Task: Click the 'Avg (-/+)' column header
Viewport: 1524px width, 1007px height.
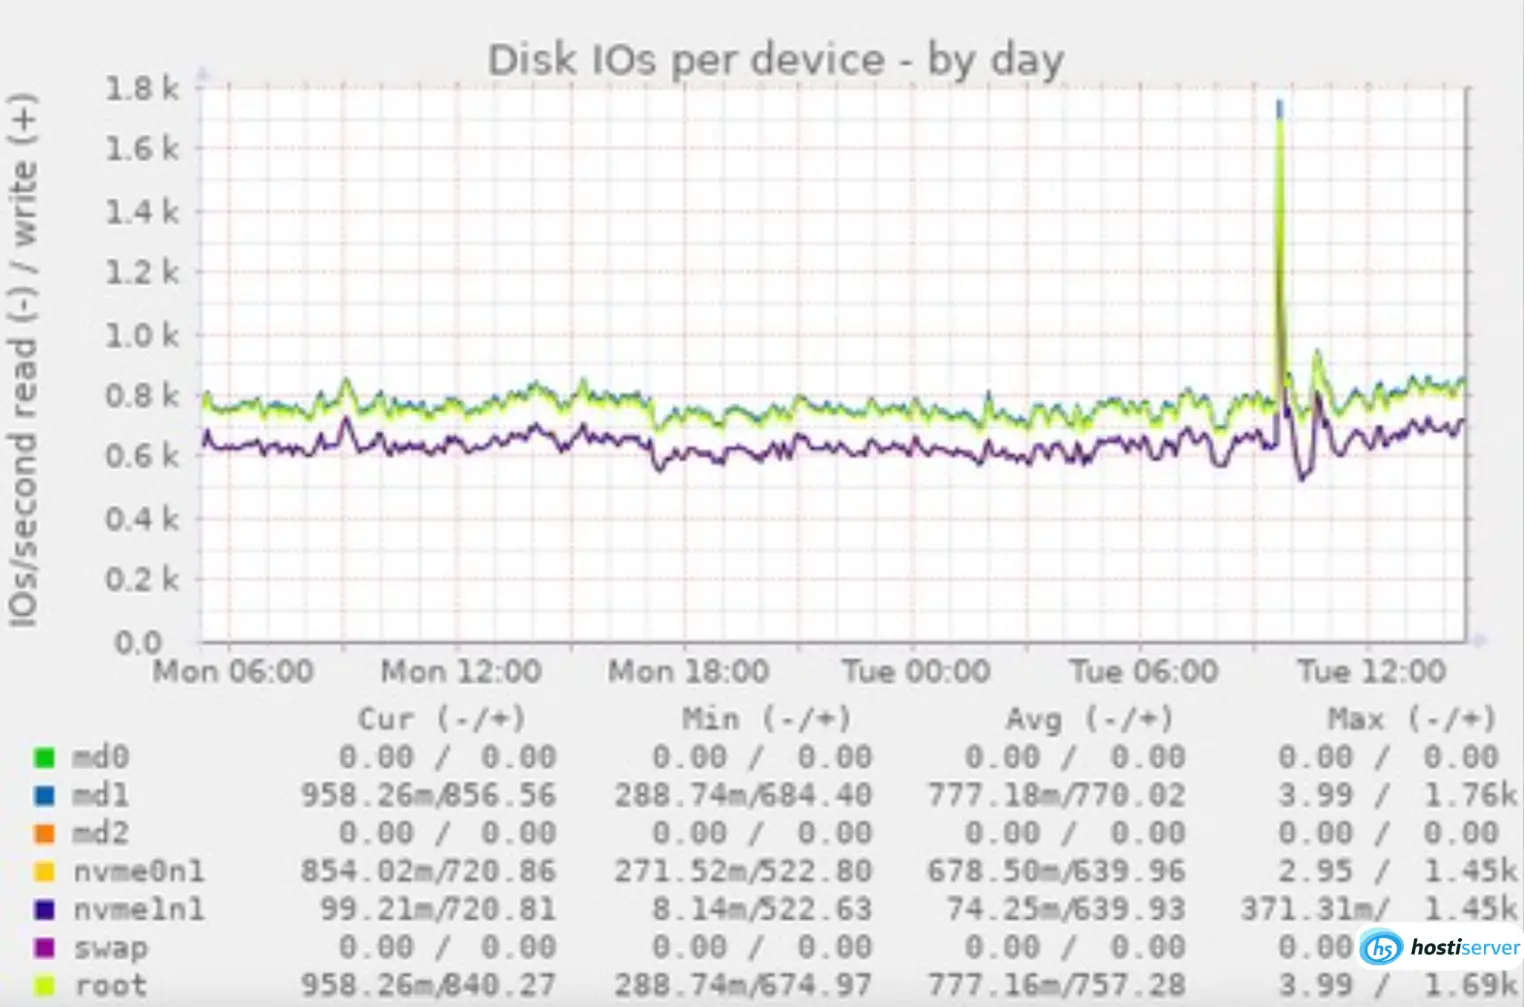Action: pyautogui.click(x=1088, y=718)
